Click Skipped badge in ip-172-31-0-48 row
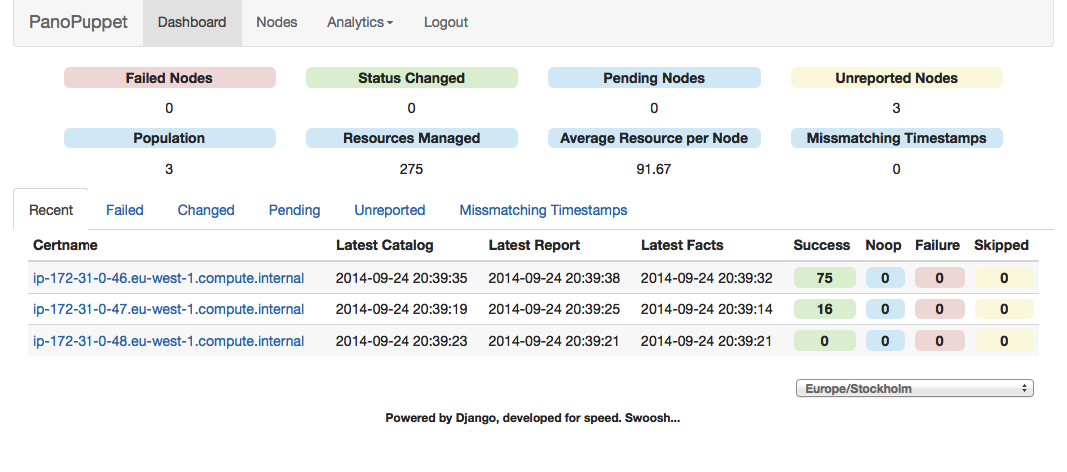 click(1004, 341)
